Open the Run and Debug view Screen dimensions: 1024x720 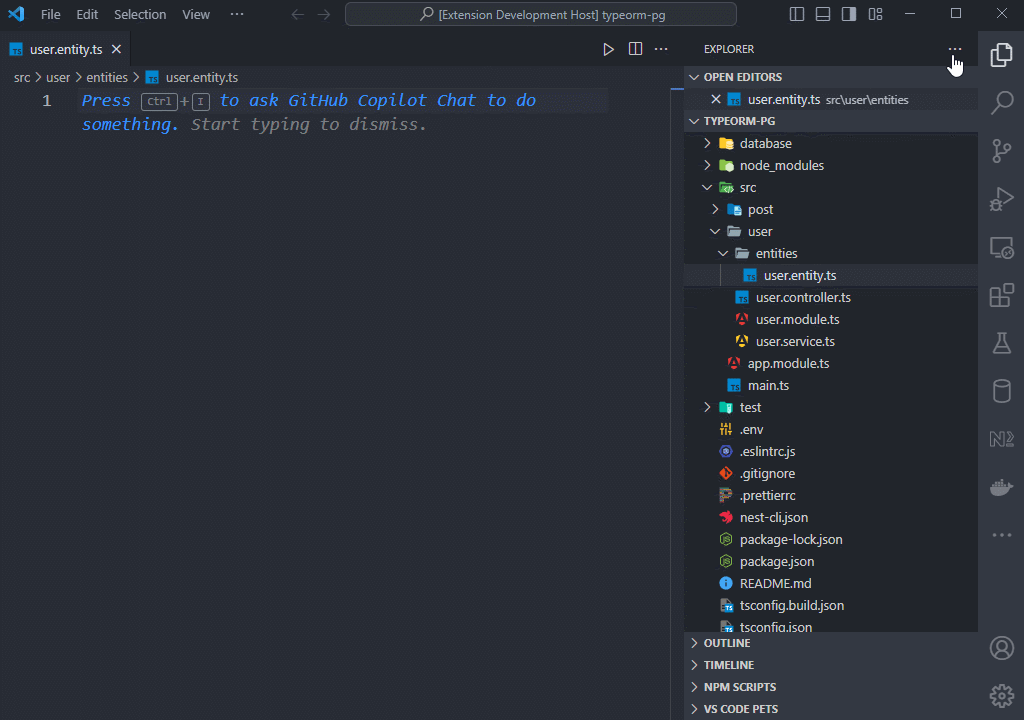[x=1001, y=199]
